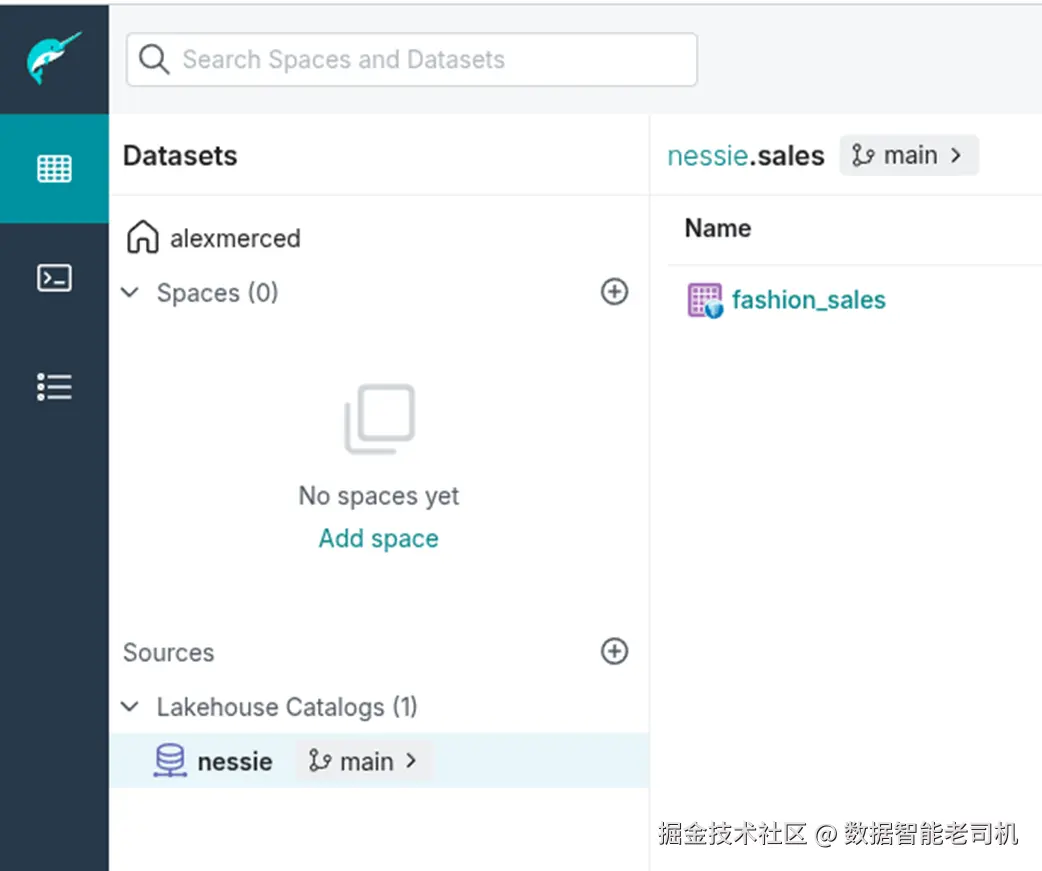Click the alexmerced home icon

coord(143,238)
